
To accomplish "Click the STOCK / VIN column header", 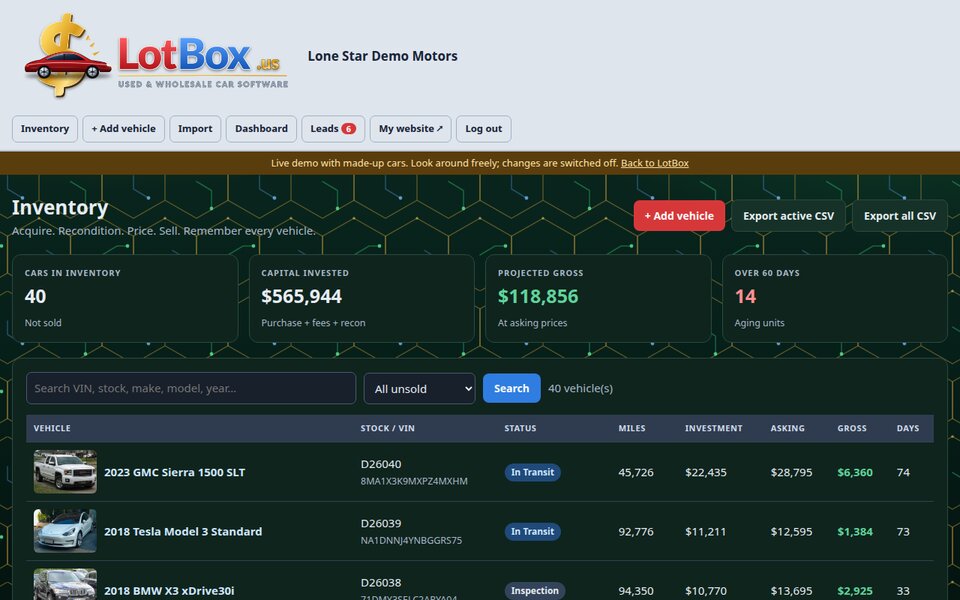I will [388, 428].
